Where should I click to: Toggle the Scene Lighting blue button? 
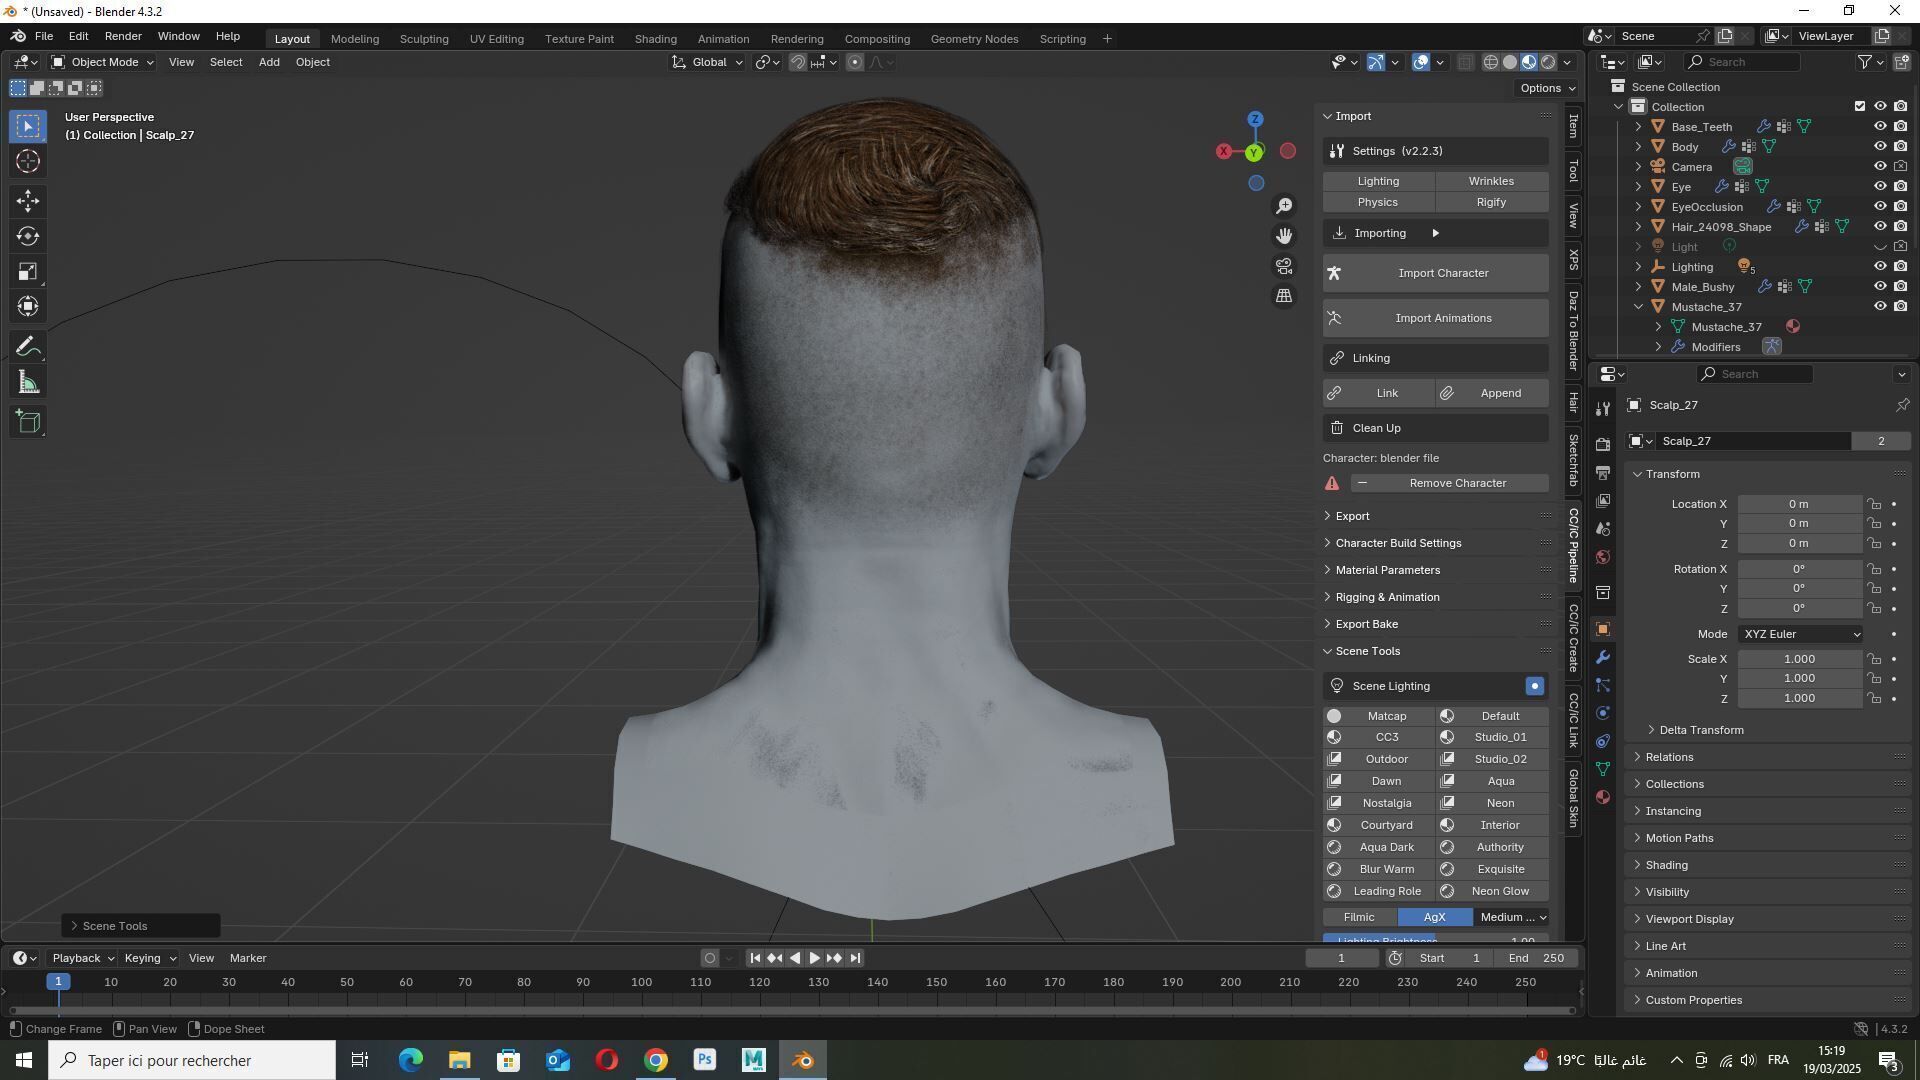click(x=1535, y=686)
